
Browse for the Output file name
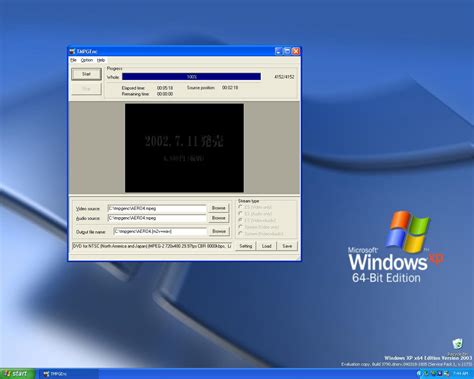[219, 231]
